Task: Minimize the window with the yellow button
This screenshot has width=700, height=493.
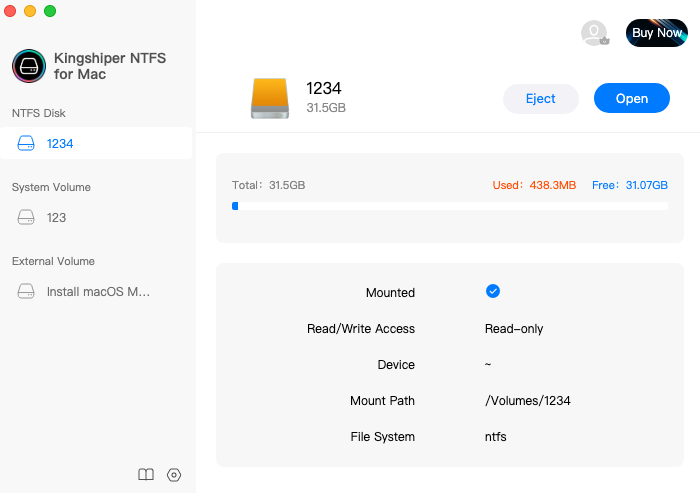Action: point(30,11)
